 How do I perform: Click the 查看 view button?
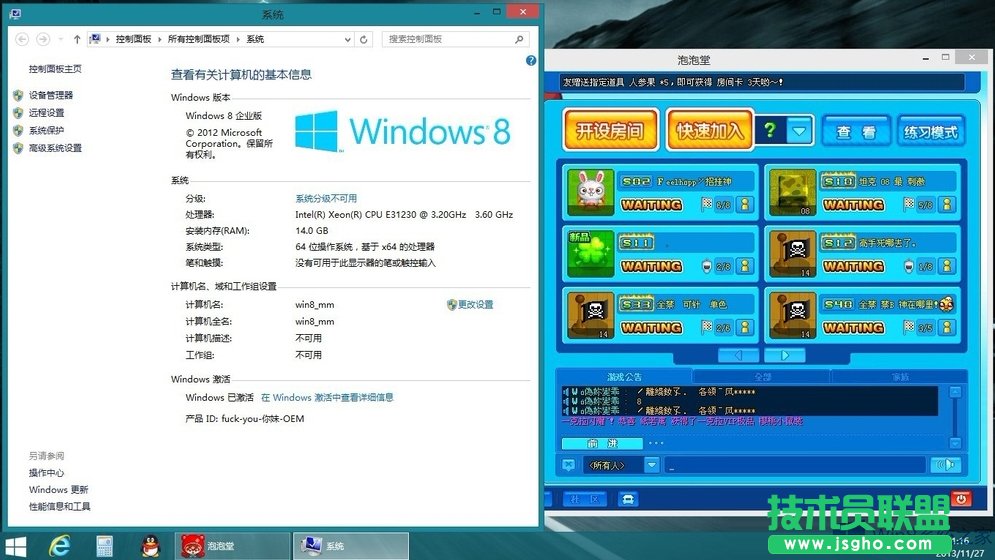pyautogui.click(x=856, y=132)
